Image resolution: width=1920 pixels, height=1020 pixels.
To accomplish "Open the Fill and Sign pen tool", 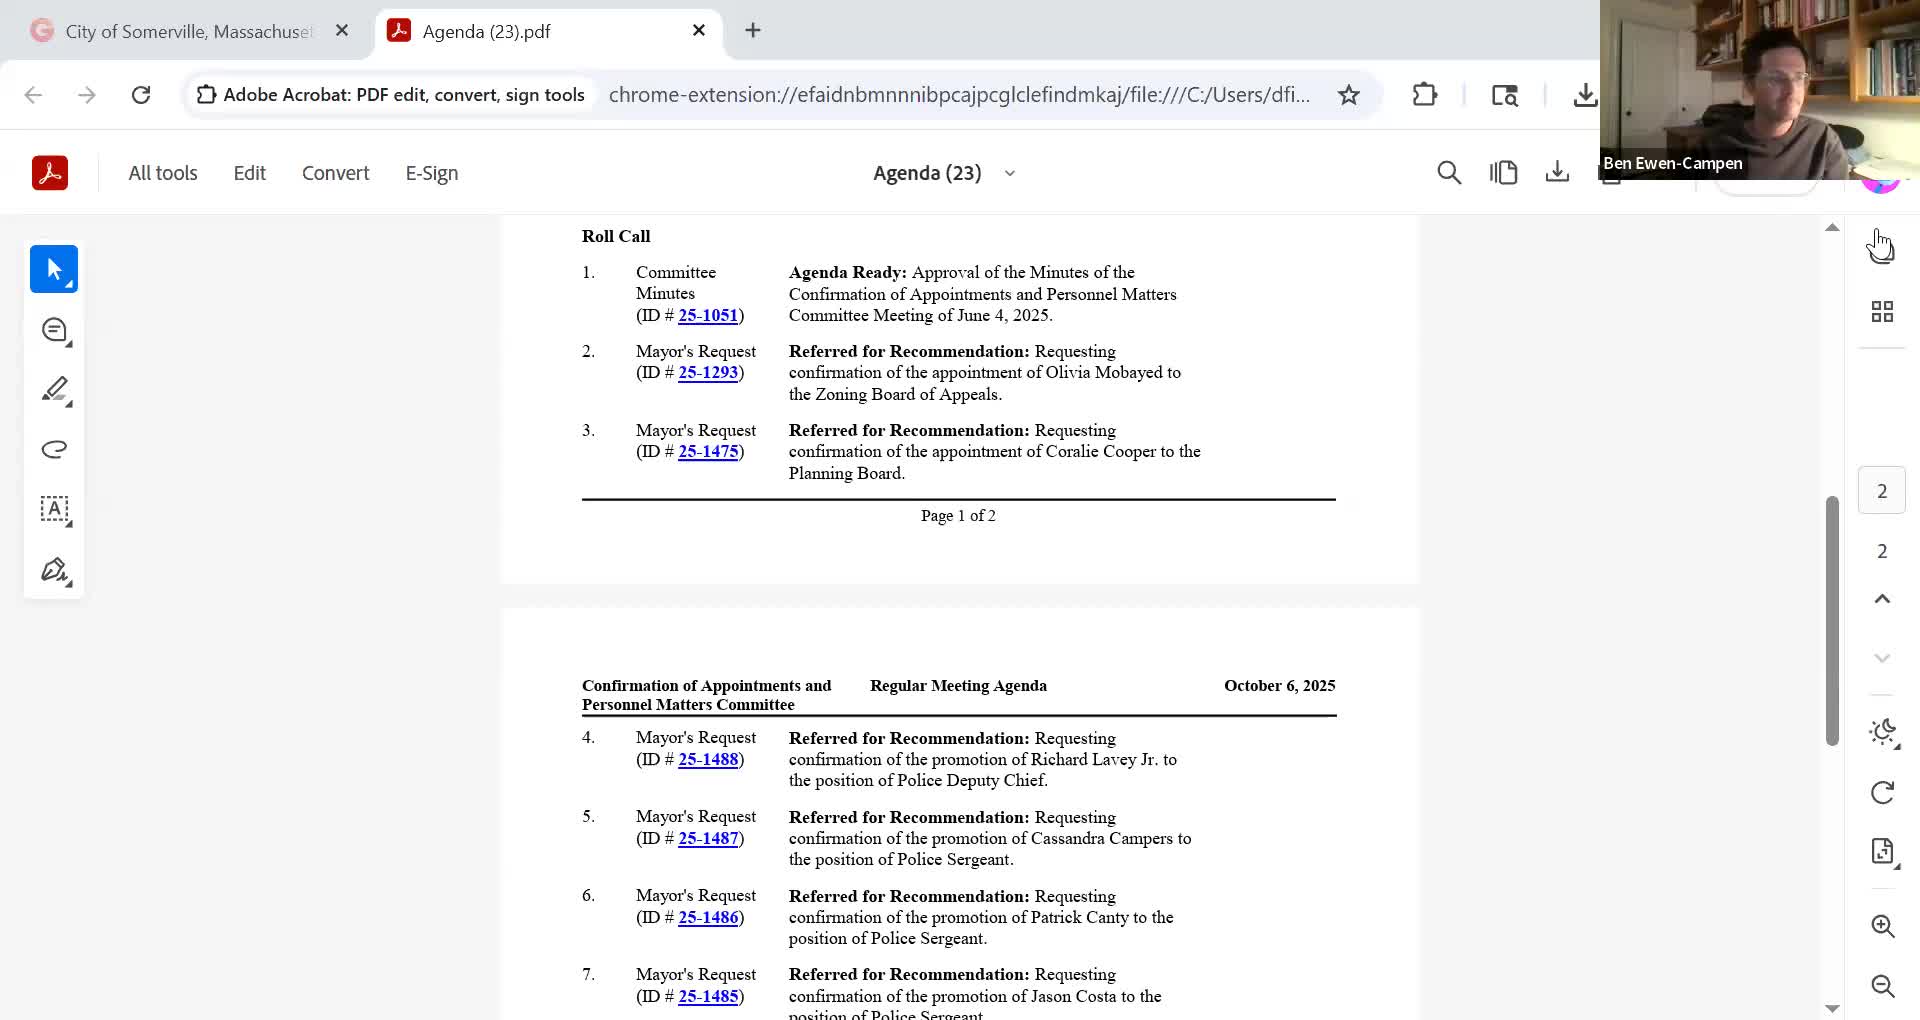I will pyautogui.click(x=54, y=570).
